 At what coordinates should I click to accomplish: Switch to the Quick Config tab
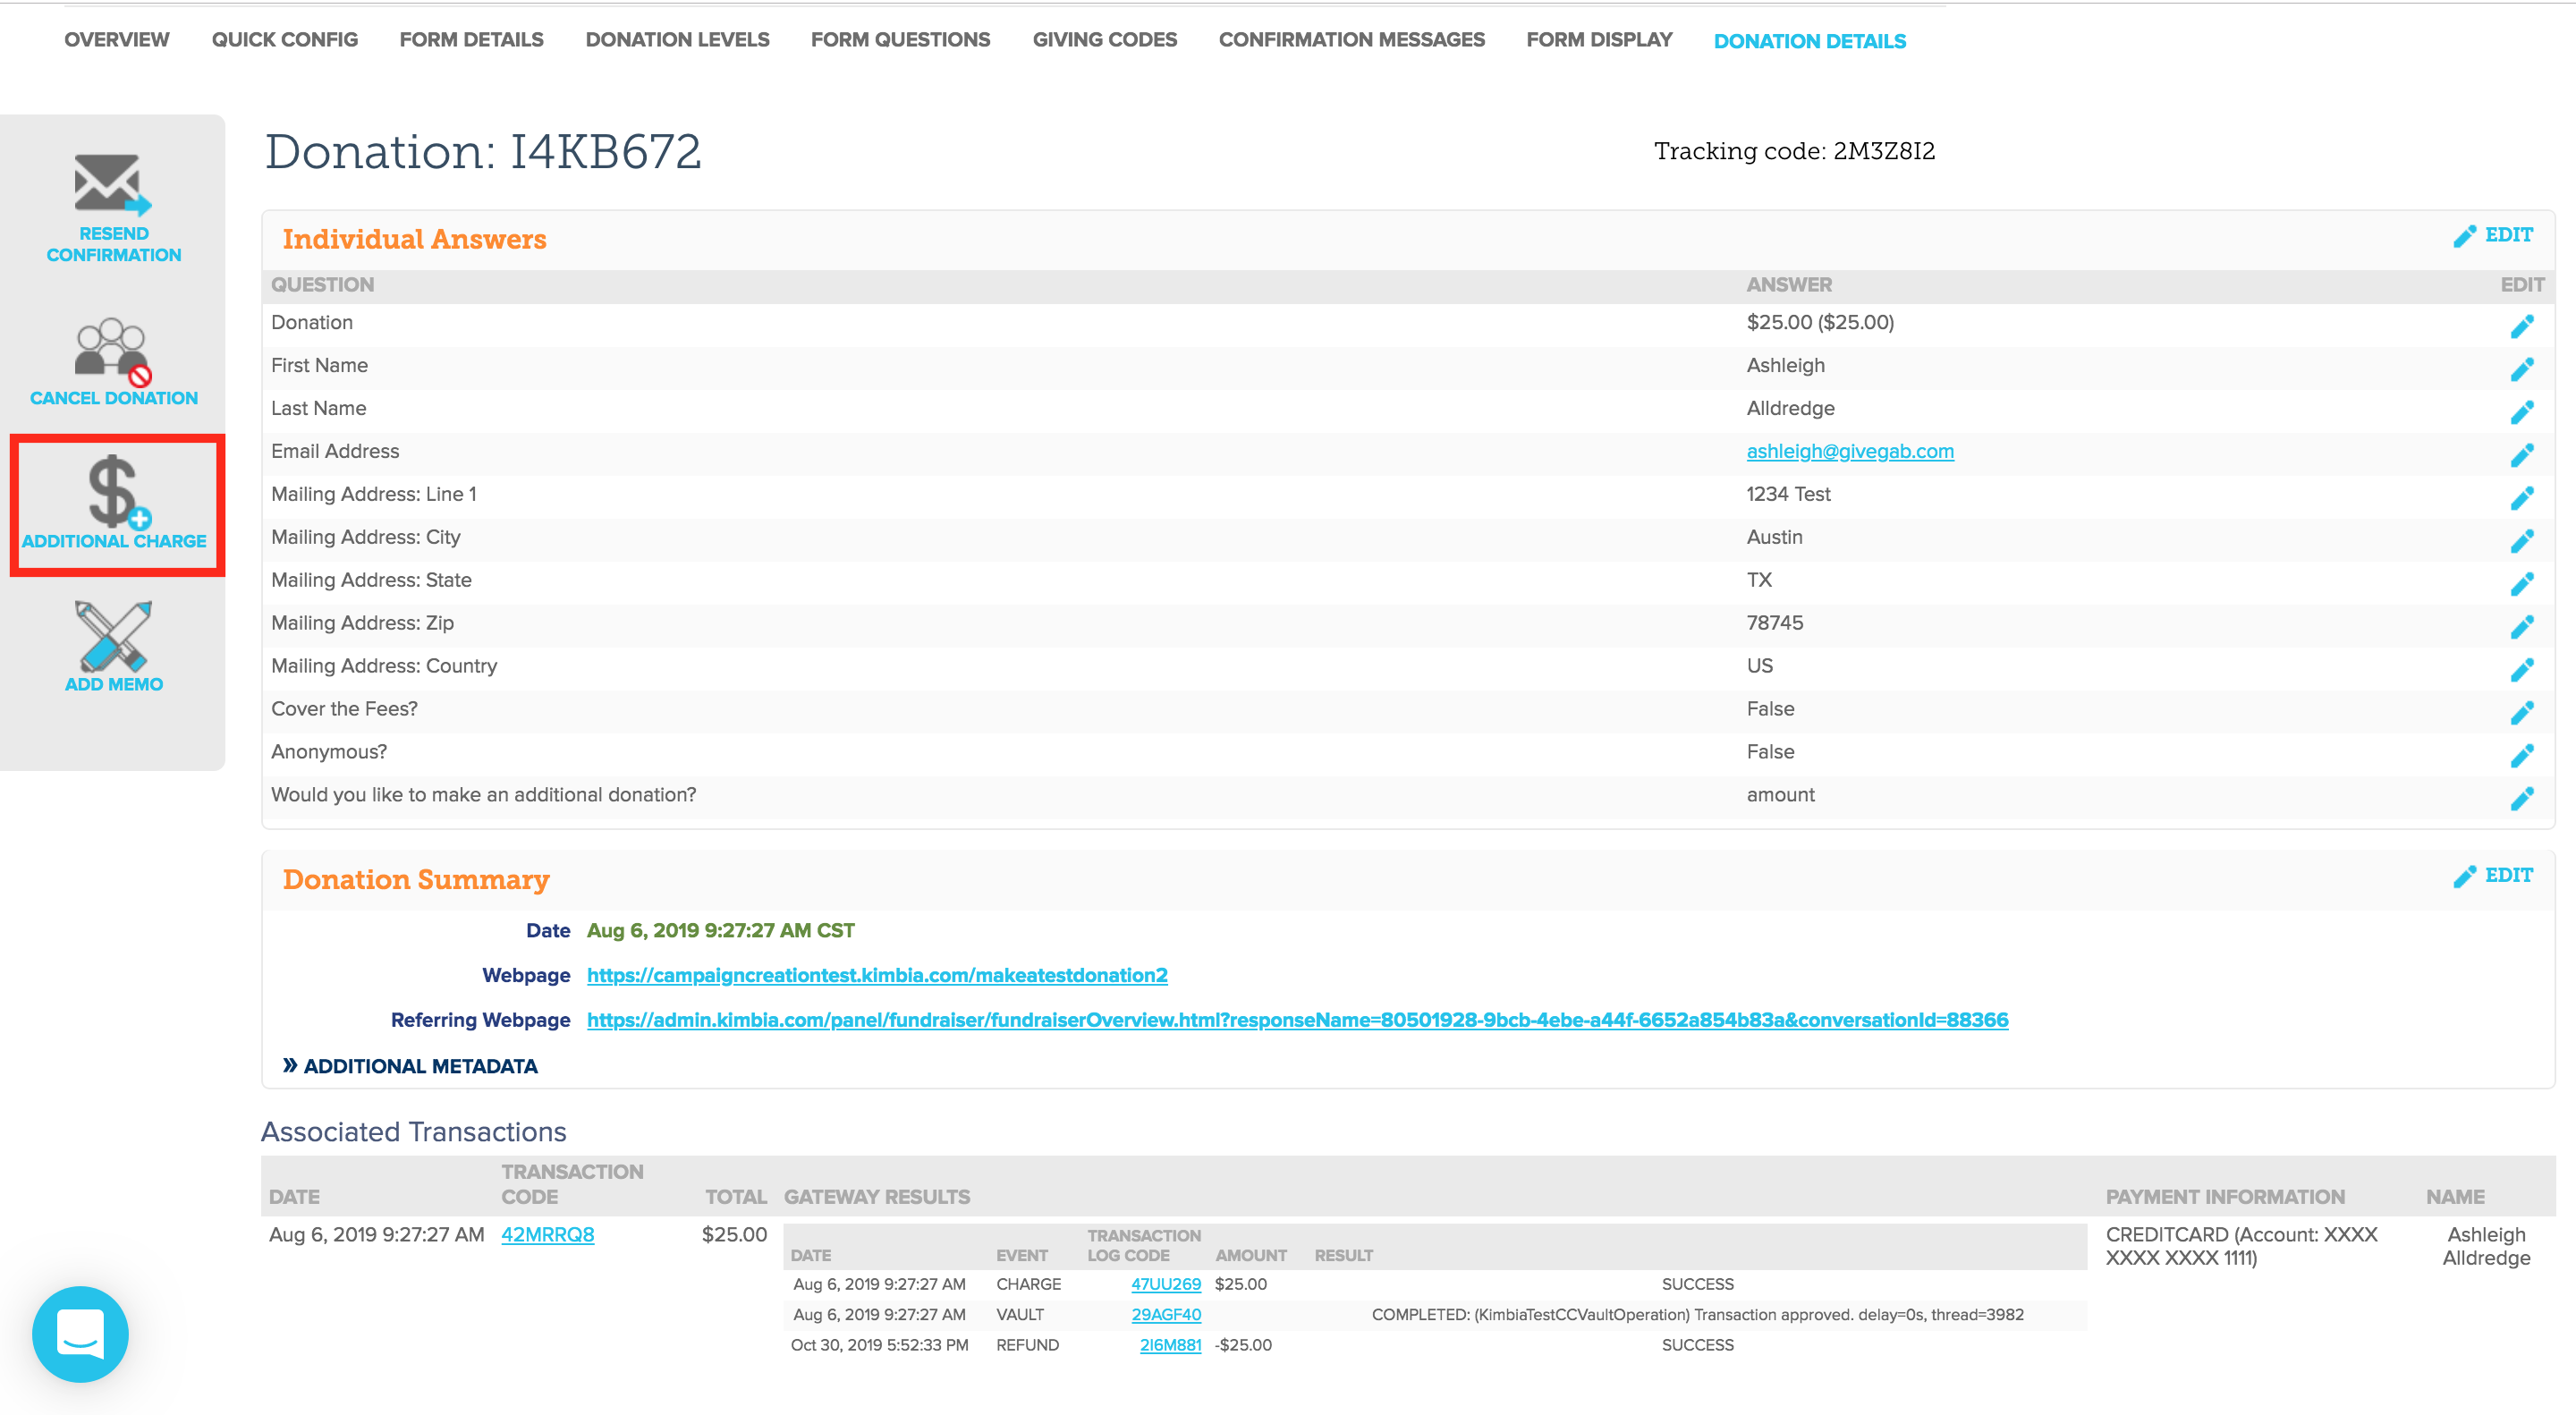(x=285, y=40)
